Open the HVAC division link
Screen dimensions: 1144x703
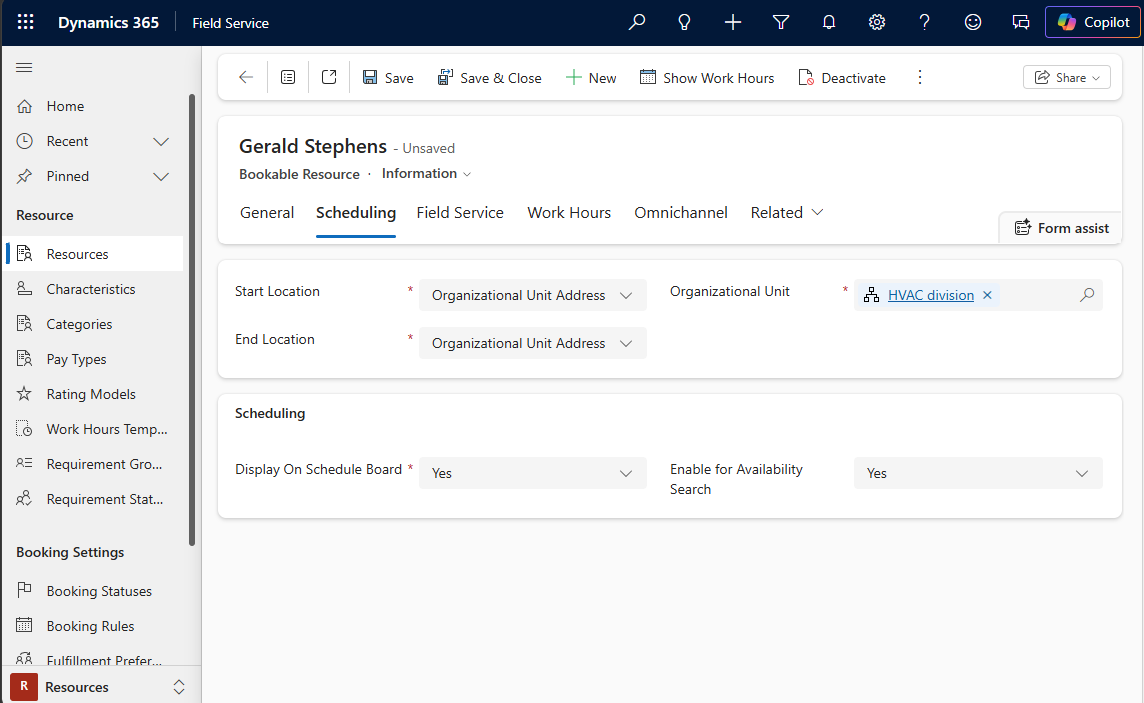point(930,295)
